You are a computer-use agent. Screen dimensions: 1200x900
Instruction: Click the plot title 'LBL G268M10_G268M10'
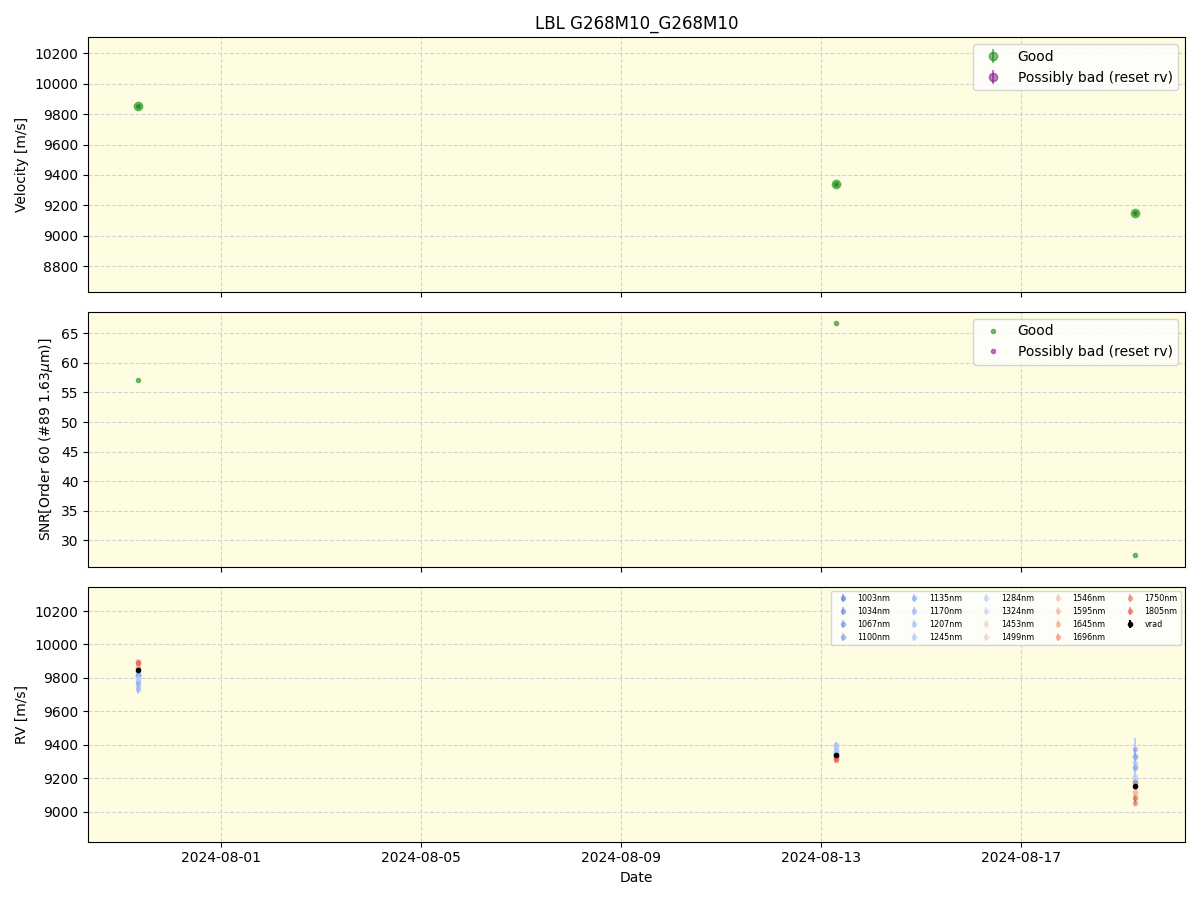click(636, 23)
